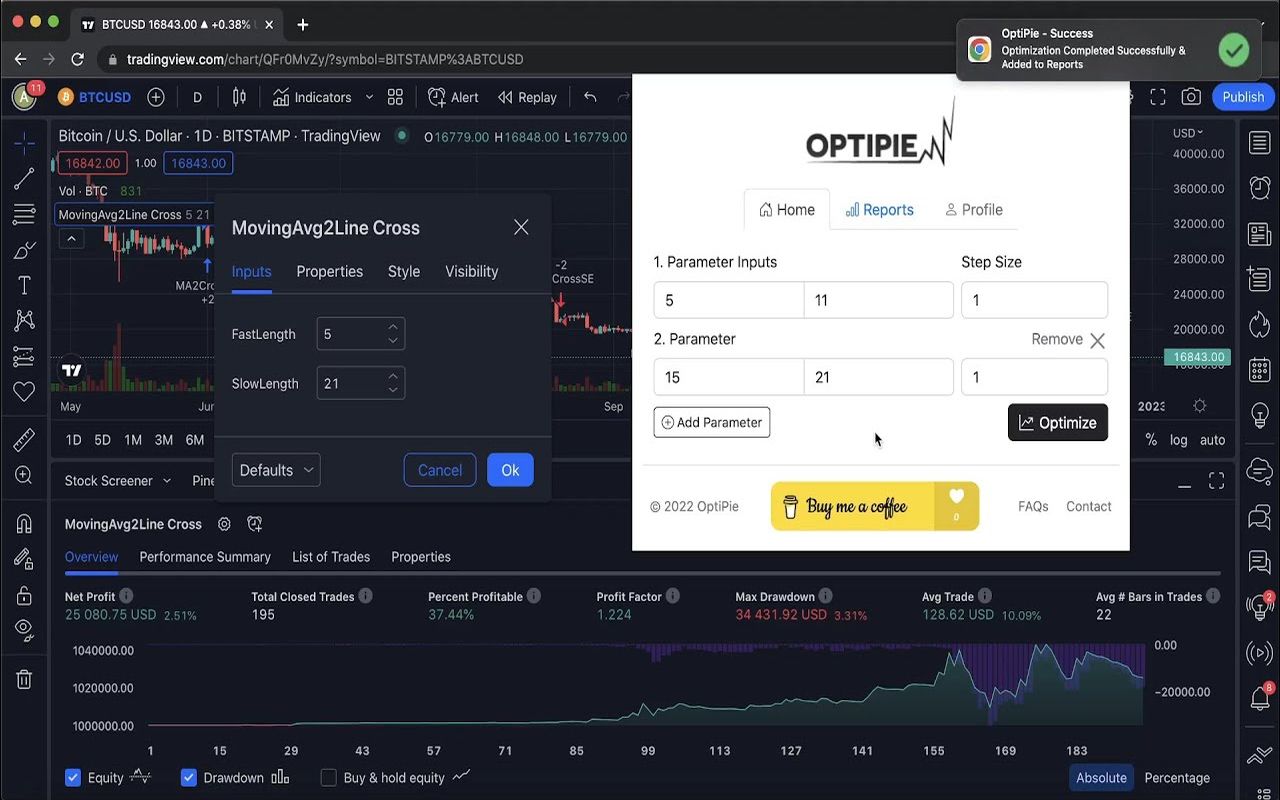The height and width of the screenshot is (800, 1280).
Task: Open the Defaults dropdown in indicator settings
Action: [x=275, y=469]
